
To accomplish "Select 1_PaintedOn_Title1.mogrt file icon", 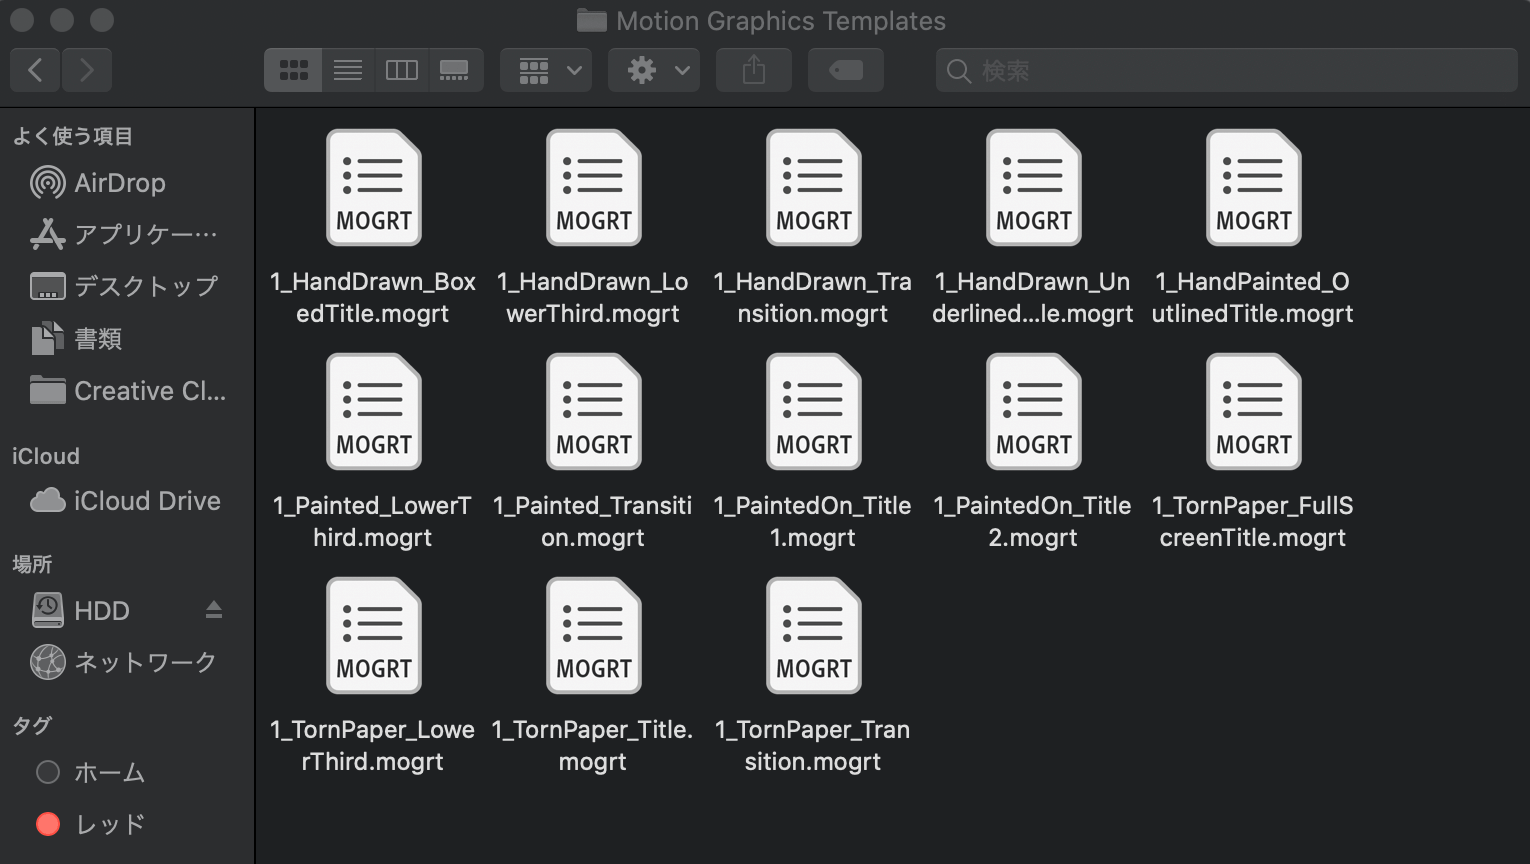I will 813,412.
